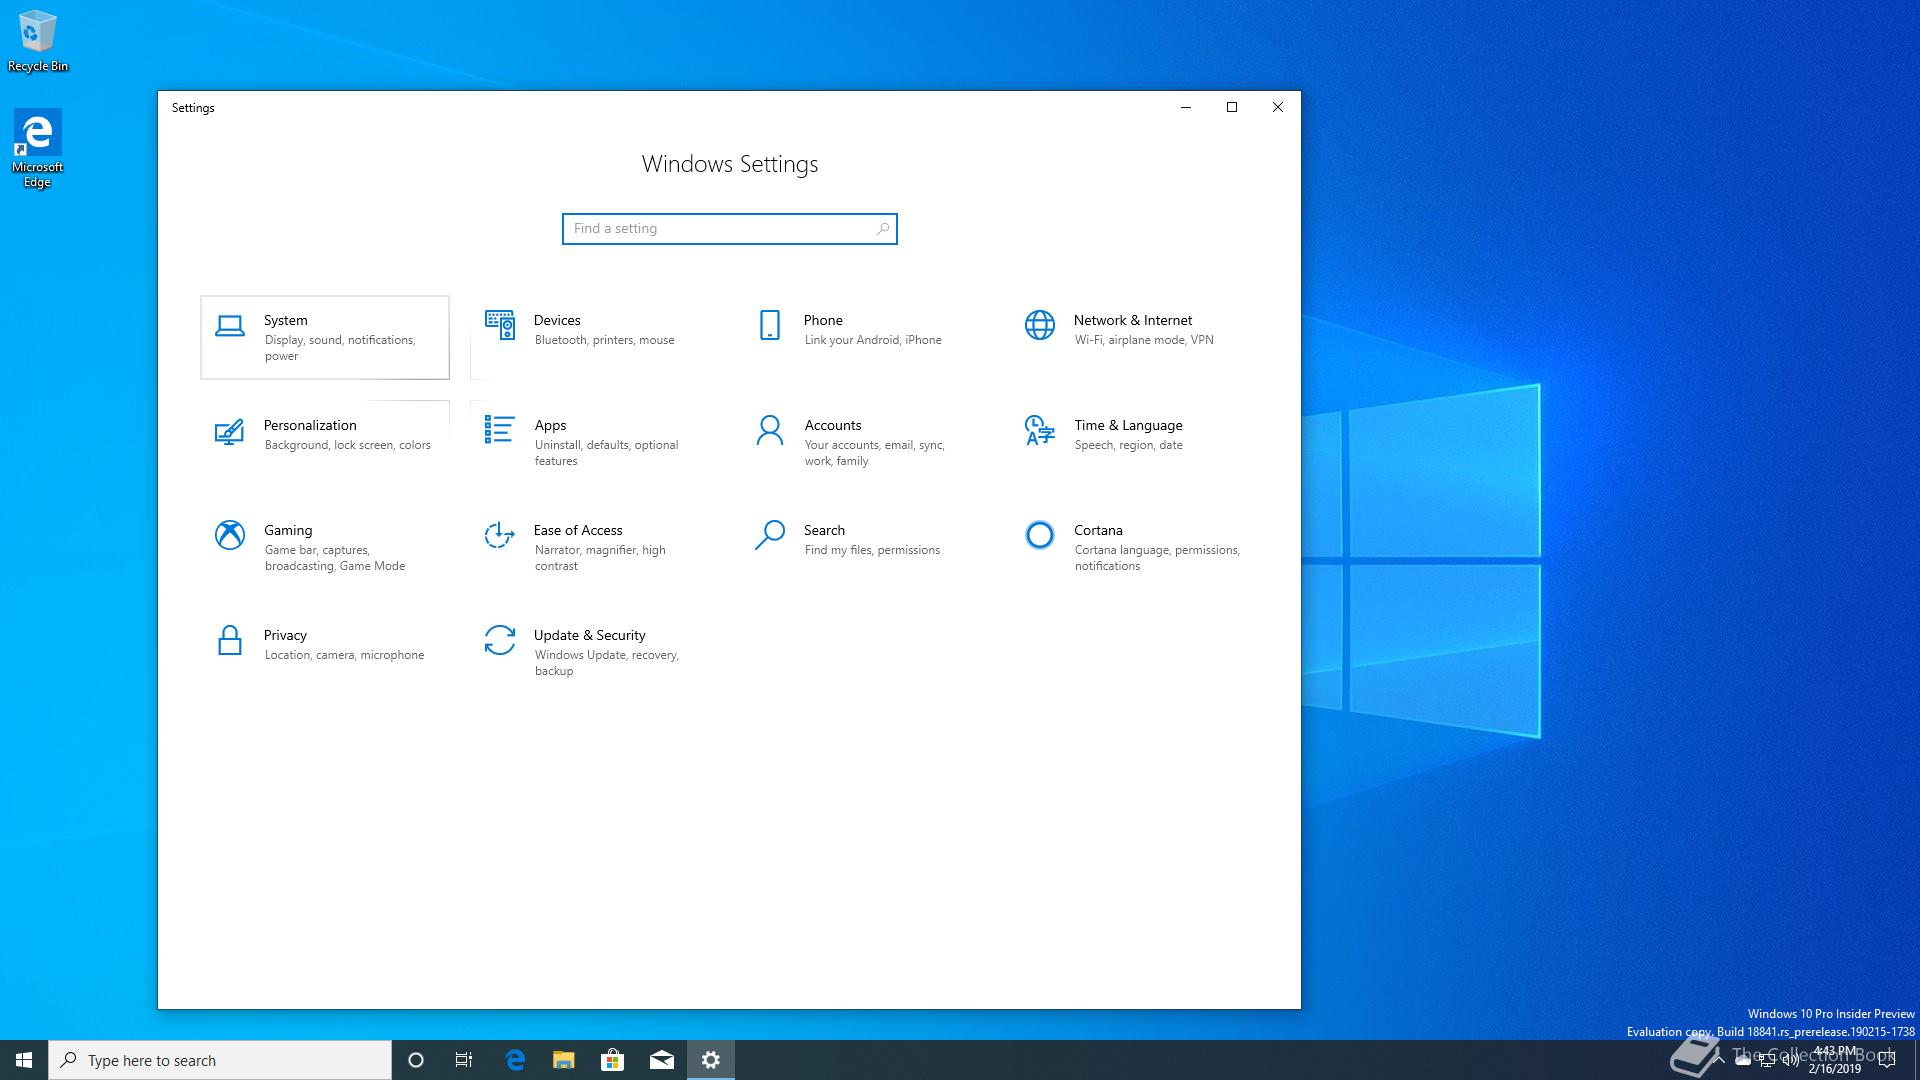Screen dimensions: 1920x1080
Task: Open Time & Language settings
Action: 1135,443
